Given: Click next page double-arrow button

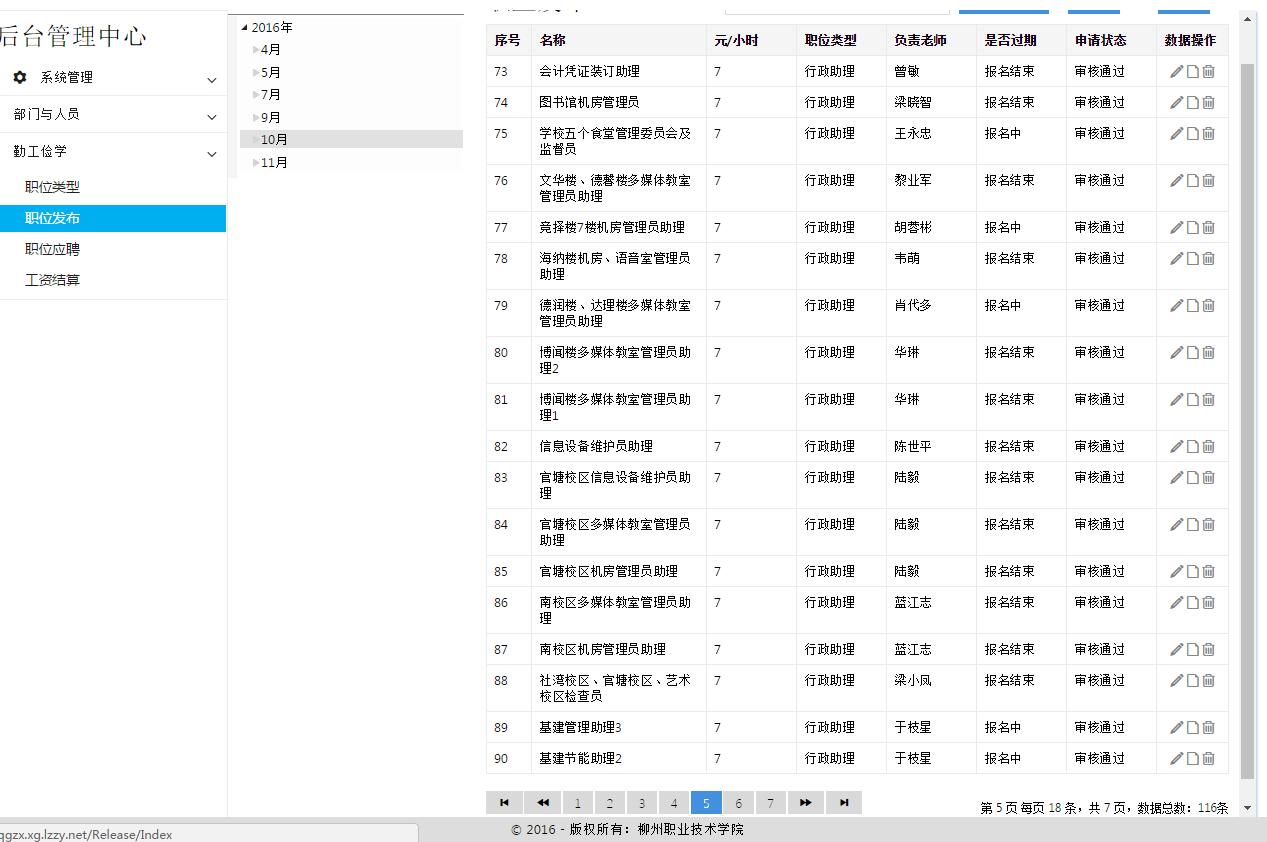Looking at the screenshot, I should [x=805, y=802].
